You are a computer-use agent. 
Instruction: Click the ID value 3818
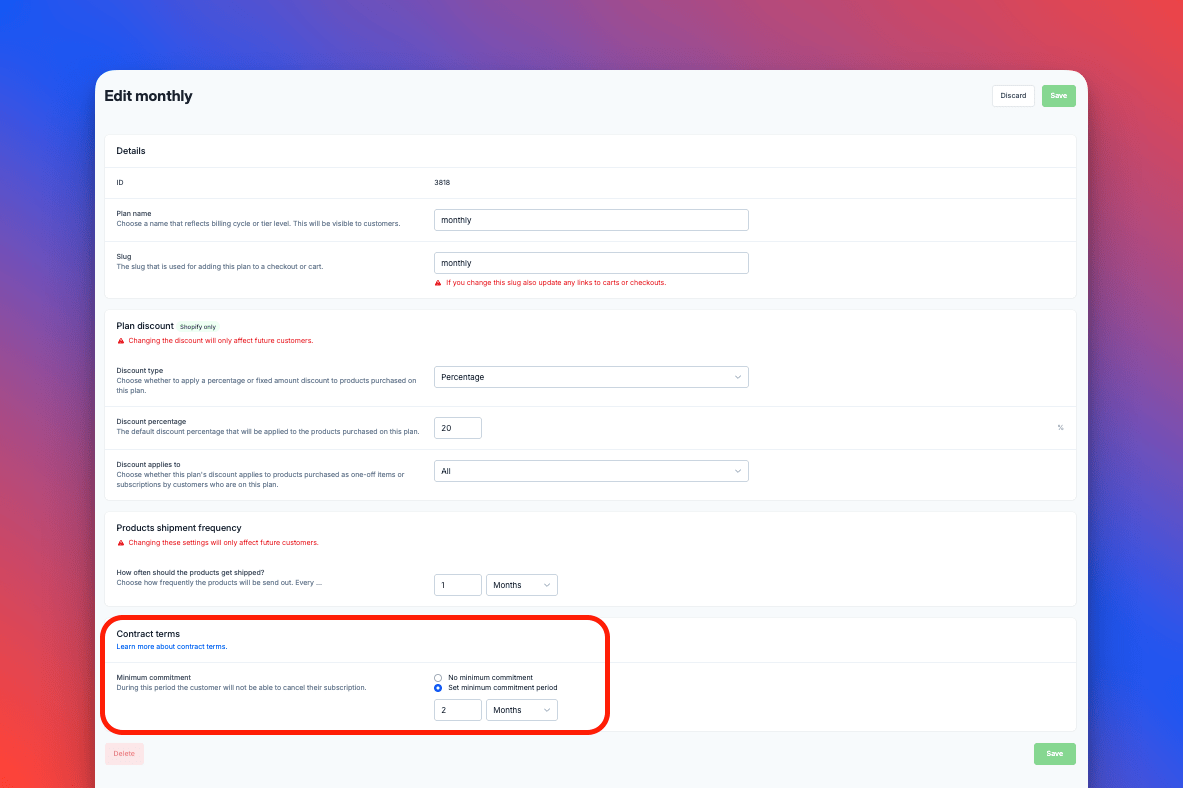tap(442, 183)
